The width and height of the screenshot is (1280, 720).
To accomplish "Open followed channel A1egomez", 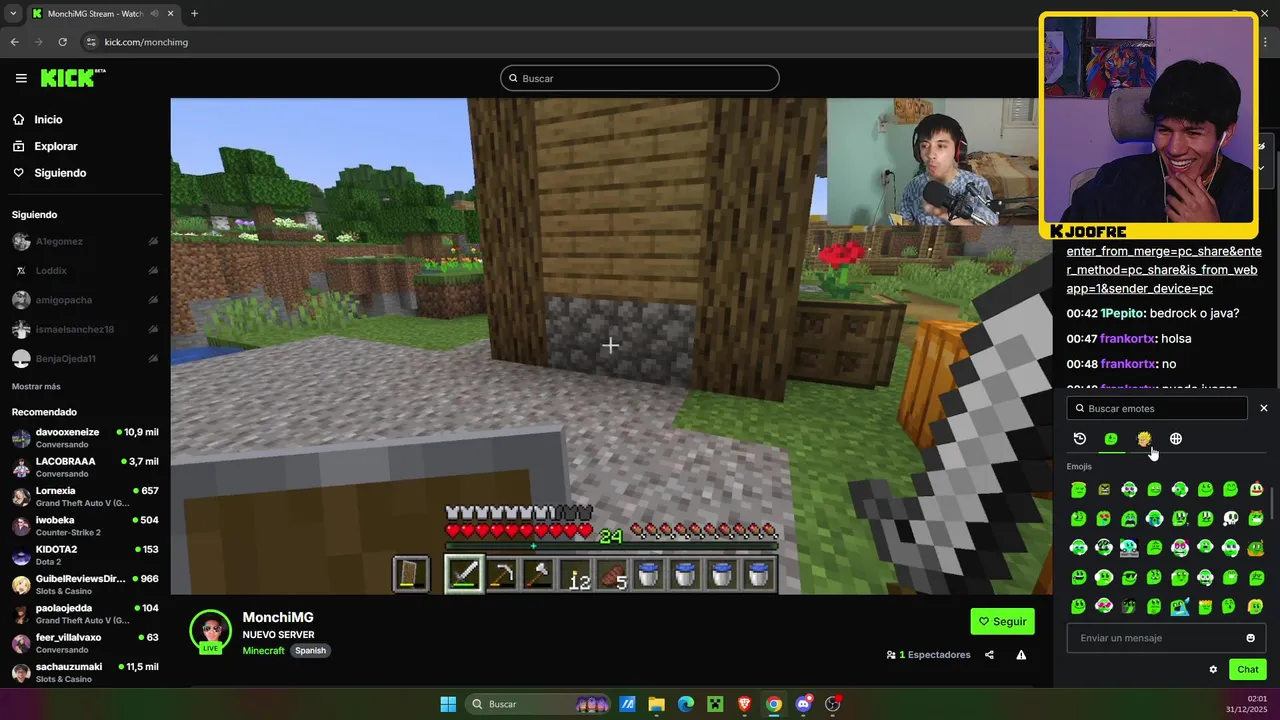I will [x=85, y=241].
